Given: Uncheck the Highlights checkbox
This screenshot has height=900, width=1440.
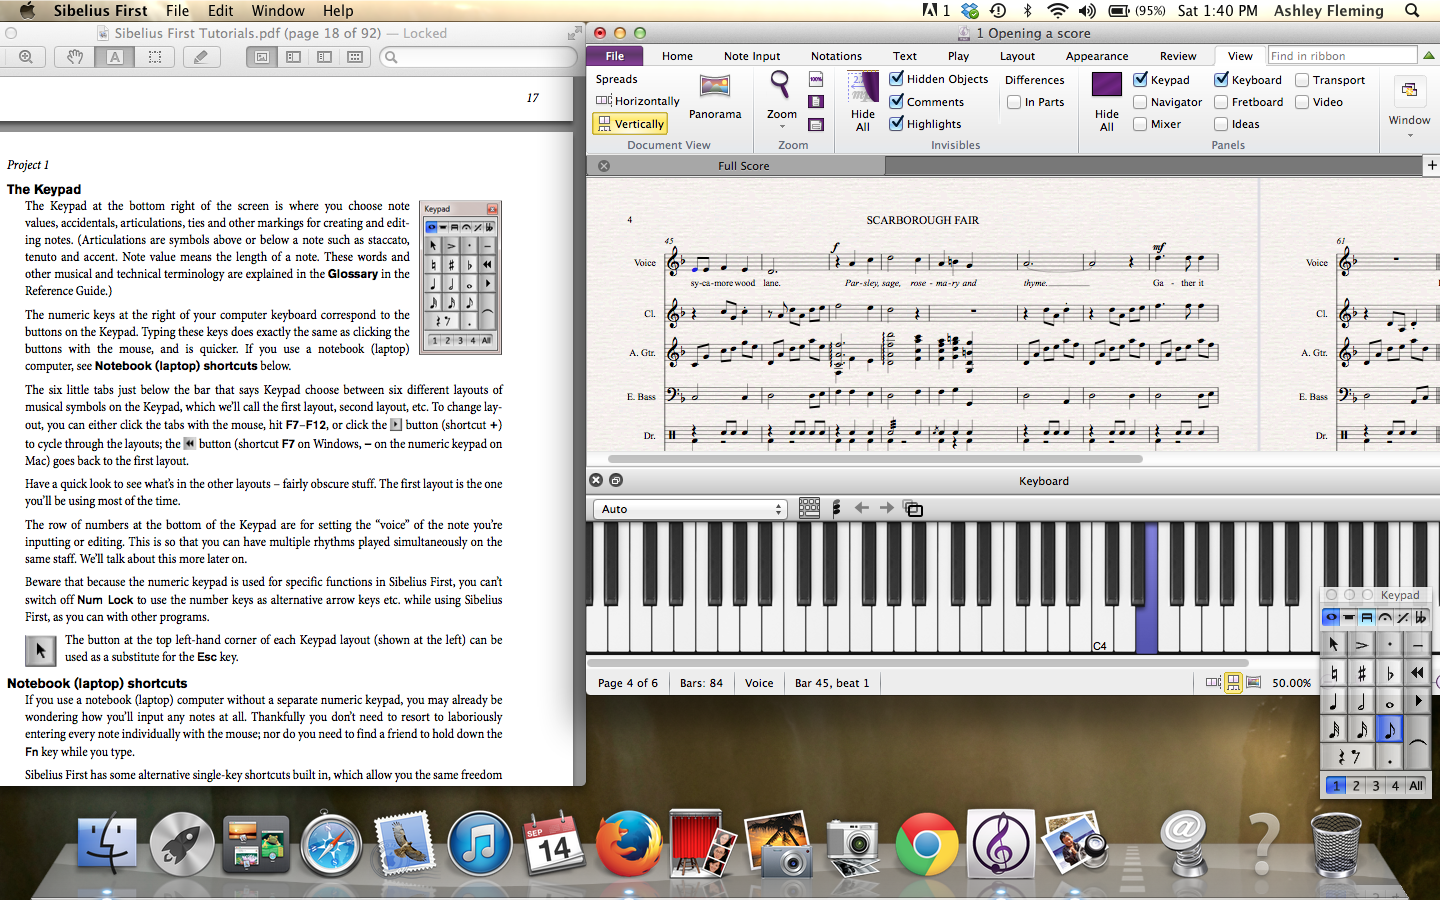Looking at the screenshot, I should pyautogui.click(x=897, y=123).
